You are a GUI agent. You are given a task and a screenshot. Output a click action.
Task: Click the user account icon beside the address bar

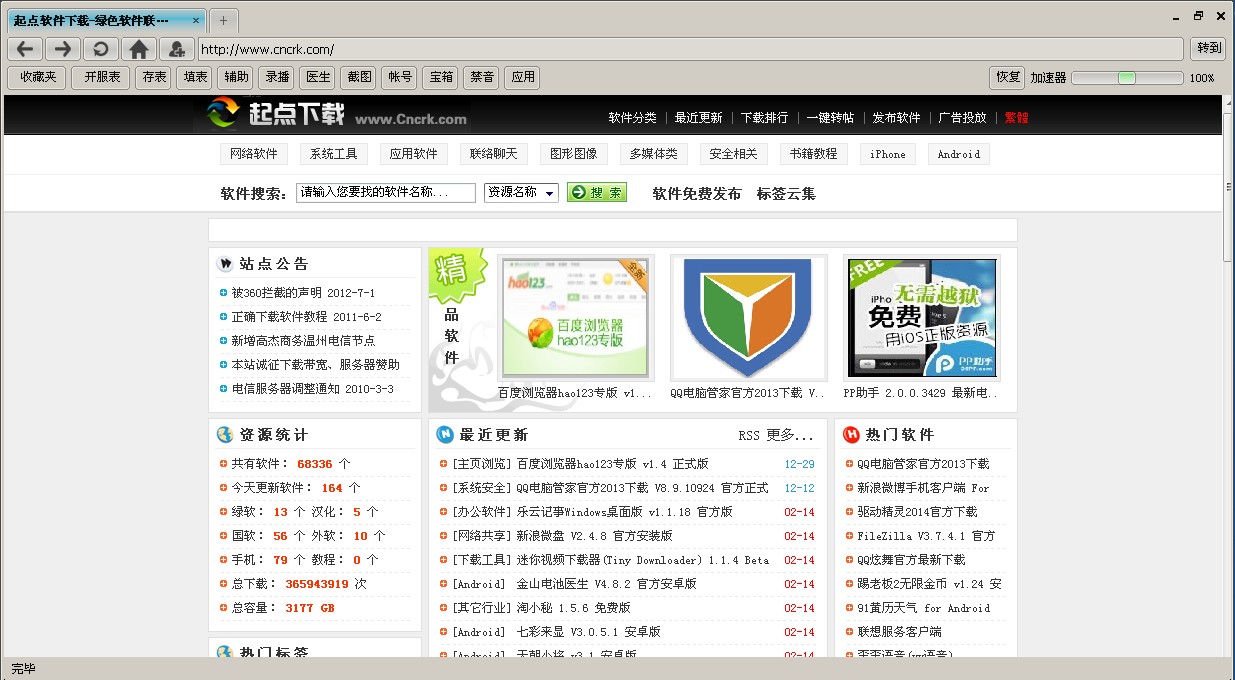pyautogui.click(x=176, y=48)
